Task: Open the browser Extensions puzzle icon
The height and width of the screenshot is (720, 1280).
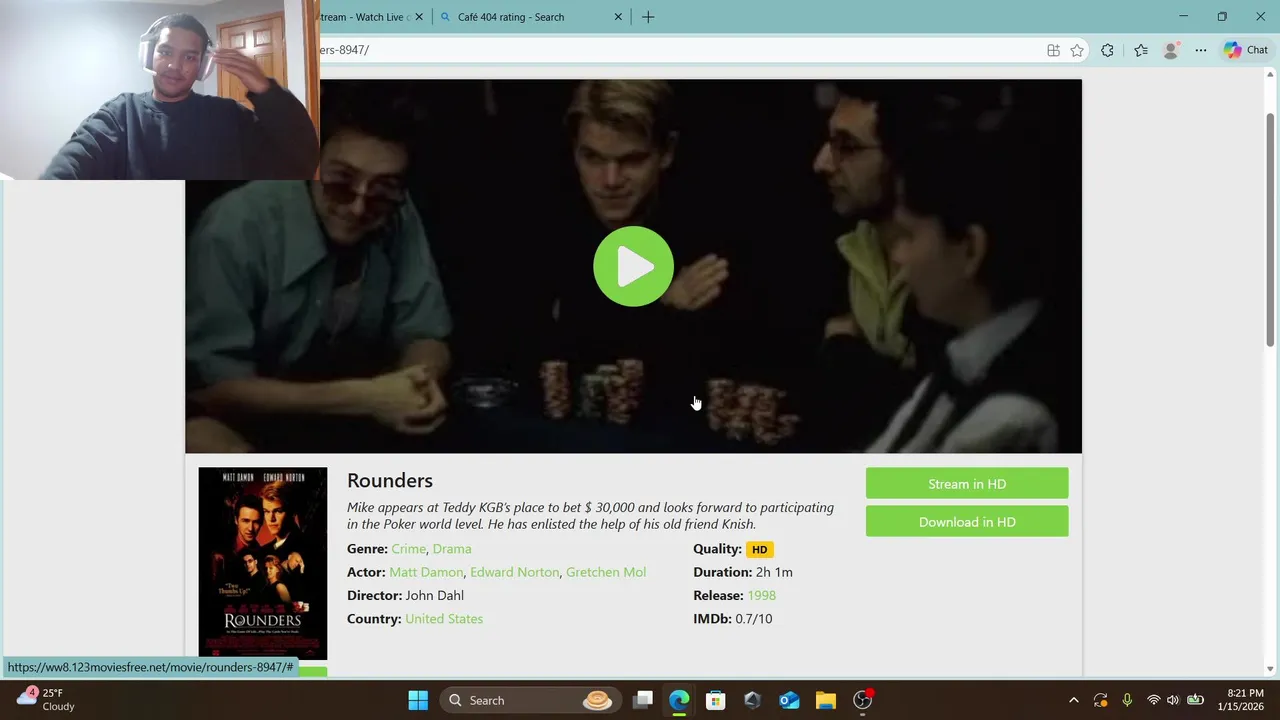Action: click(x=1107, y=50)
